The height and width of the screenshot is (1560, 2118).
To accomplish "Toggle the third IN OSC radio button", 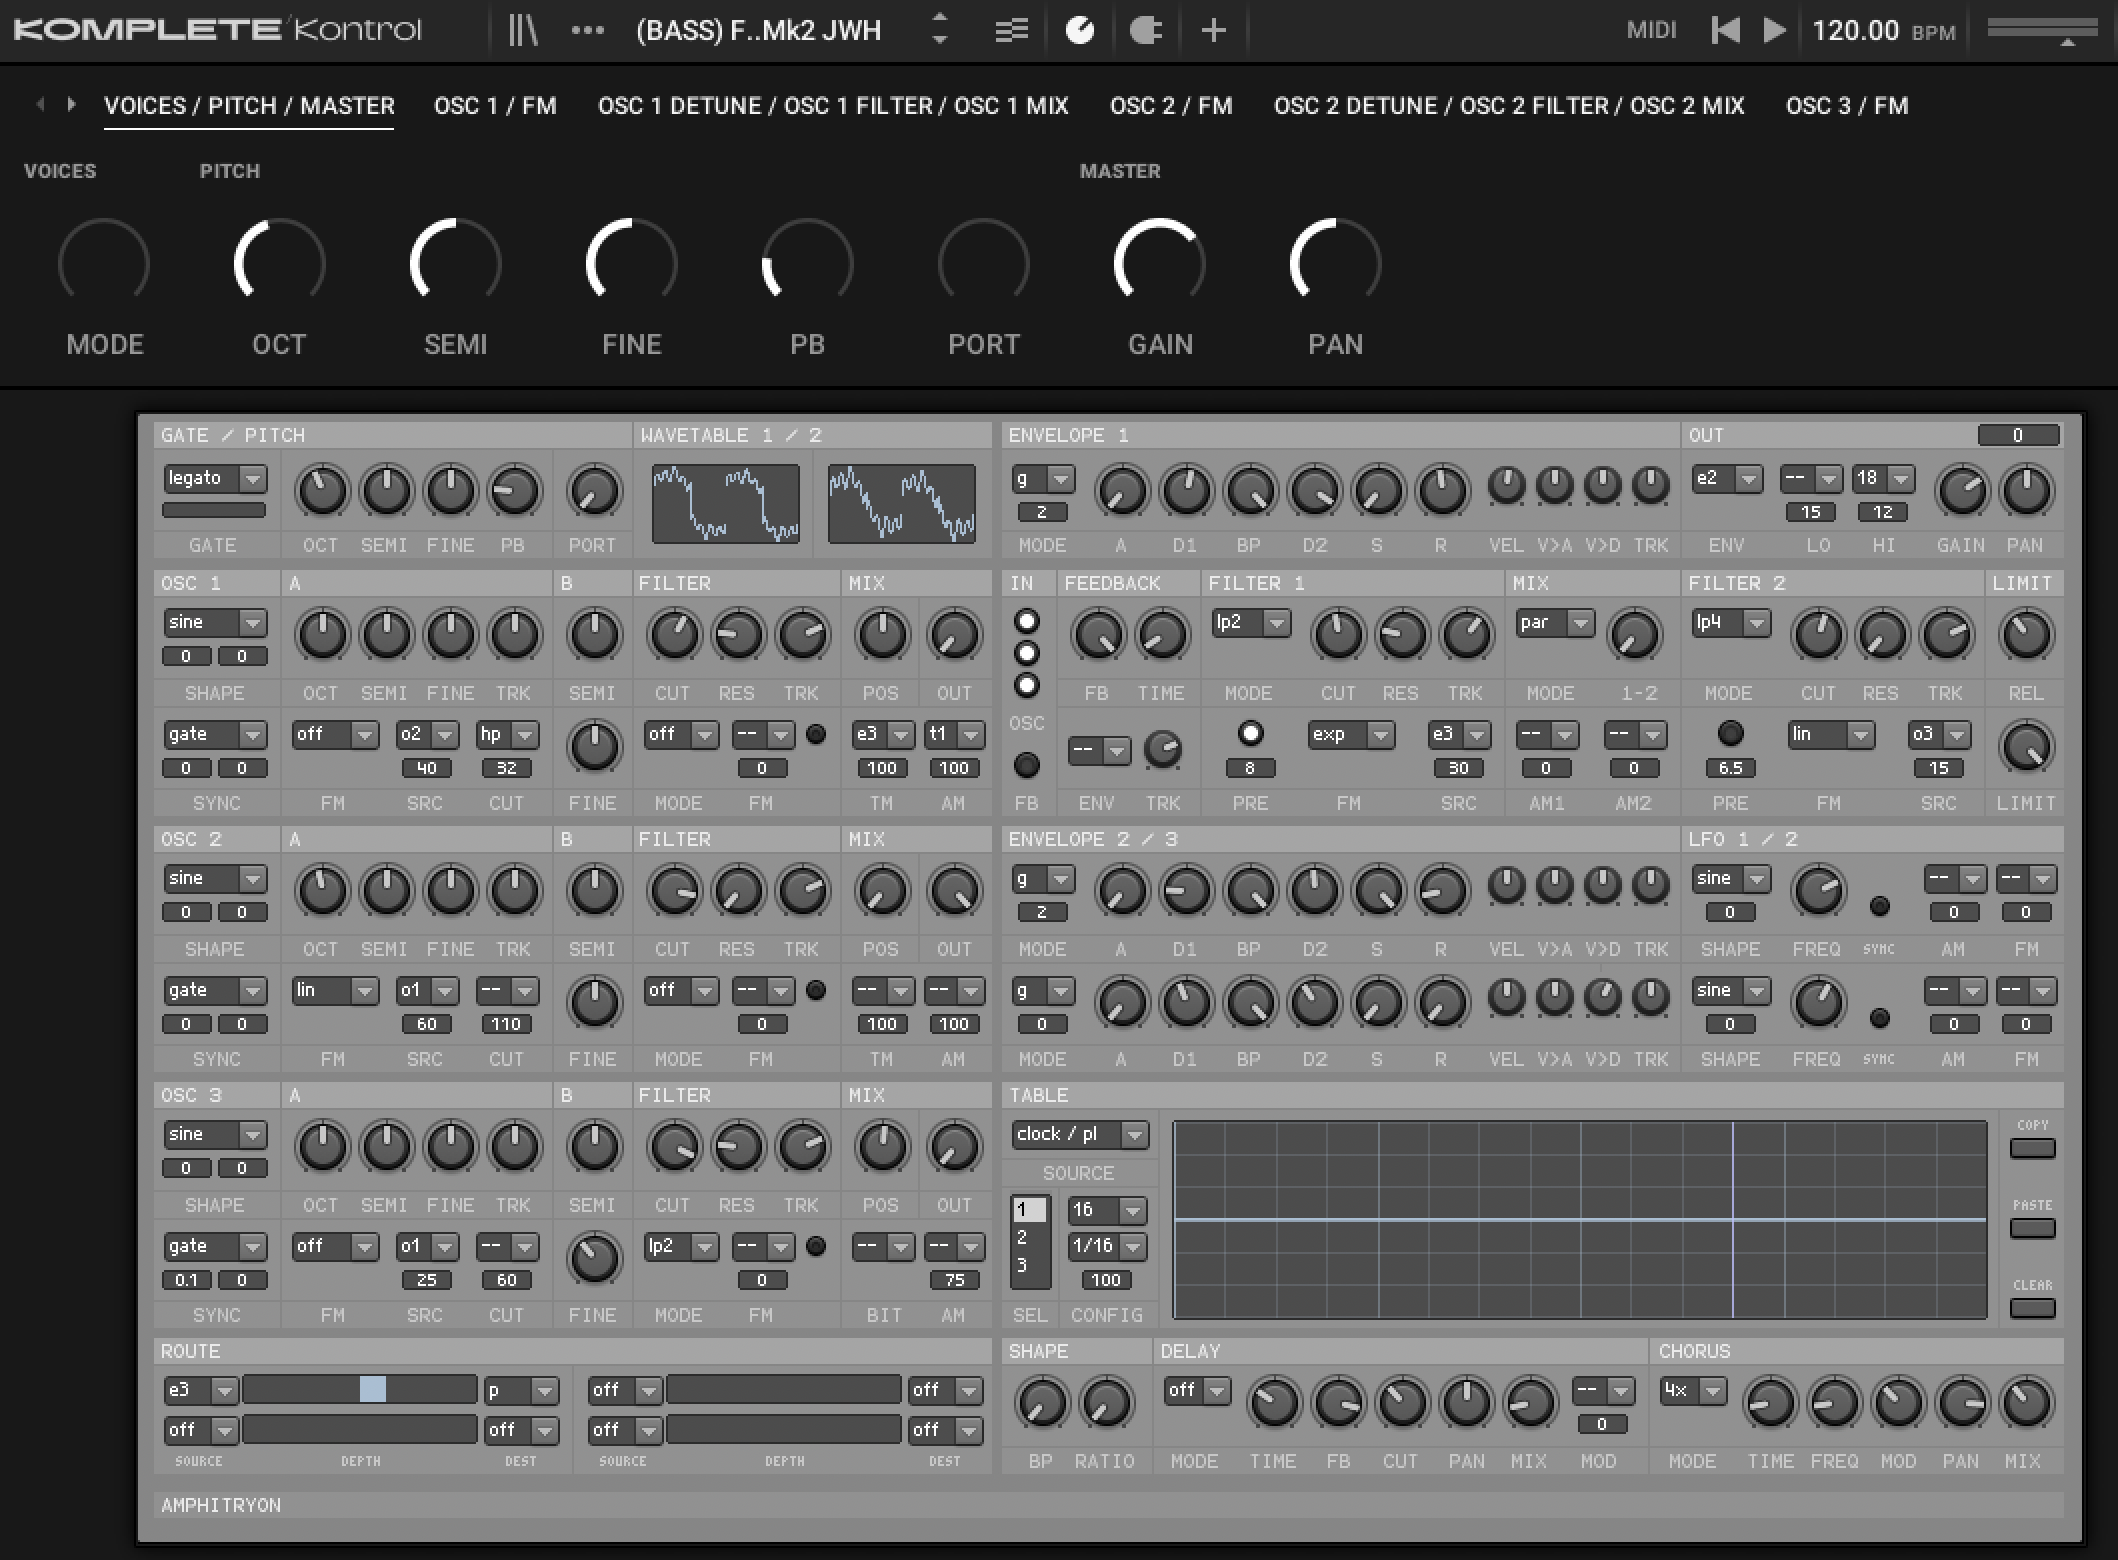I will tap(1026, 685).
